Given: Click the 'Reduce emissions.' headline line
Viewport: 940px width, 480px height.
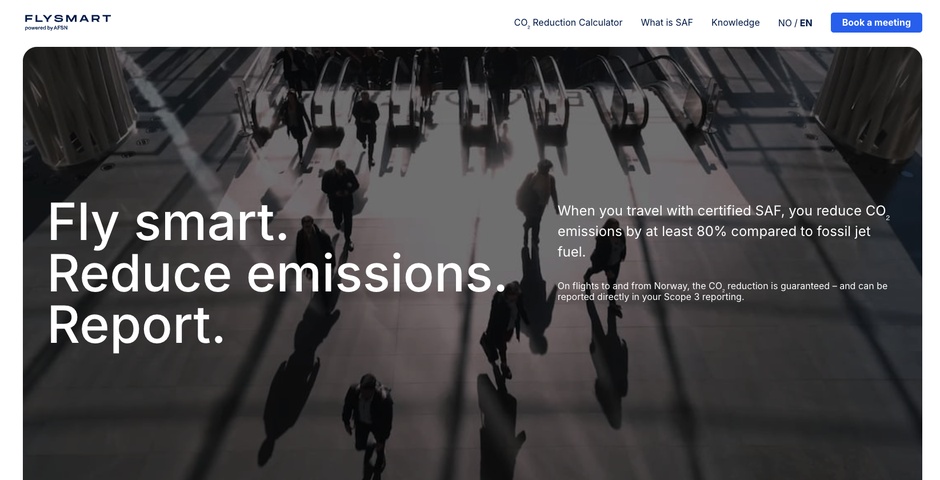Looking at the screenshot, I should (x=277, y=274).
